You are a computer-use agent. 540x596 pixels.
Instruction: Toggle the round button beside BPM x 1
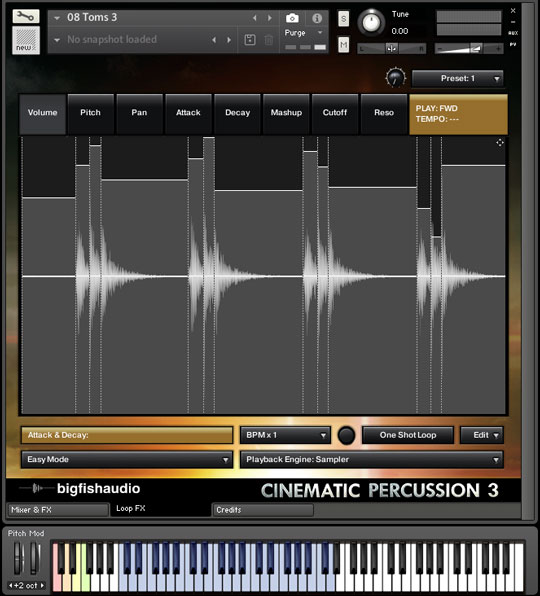(346, 436)
